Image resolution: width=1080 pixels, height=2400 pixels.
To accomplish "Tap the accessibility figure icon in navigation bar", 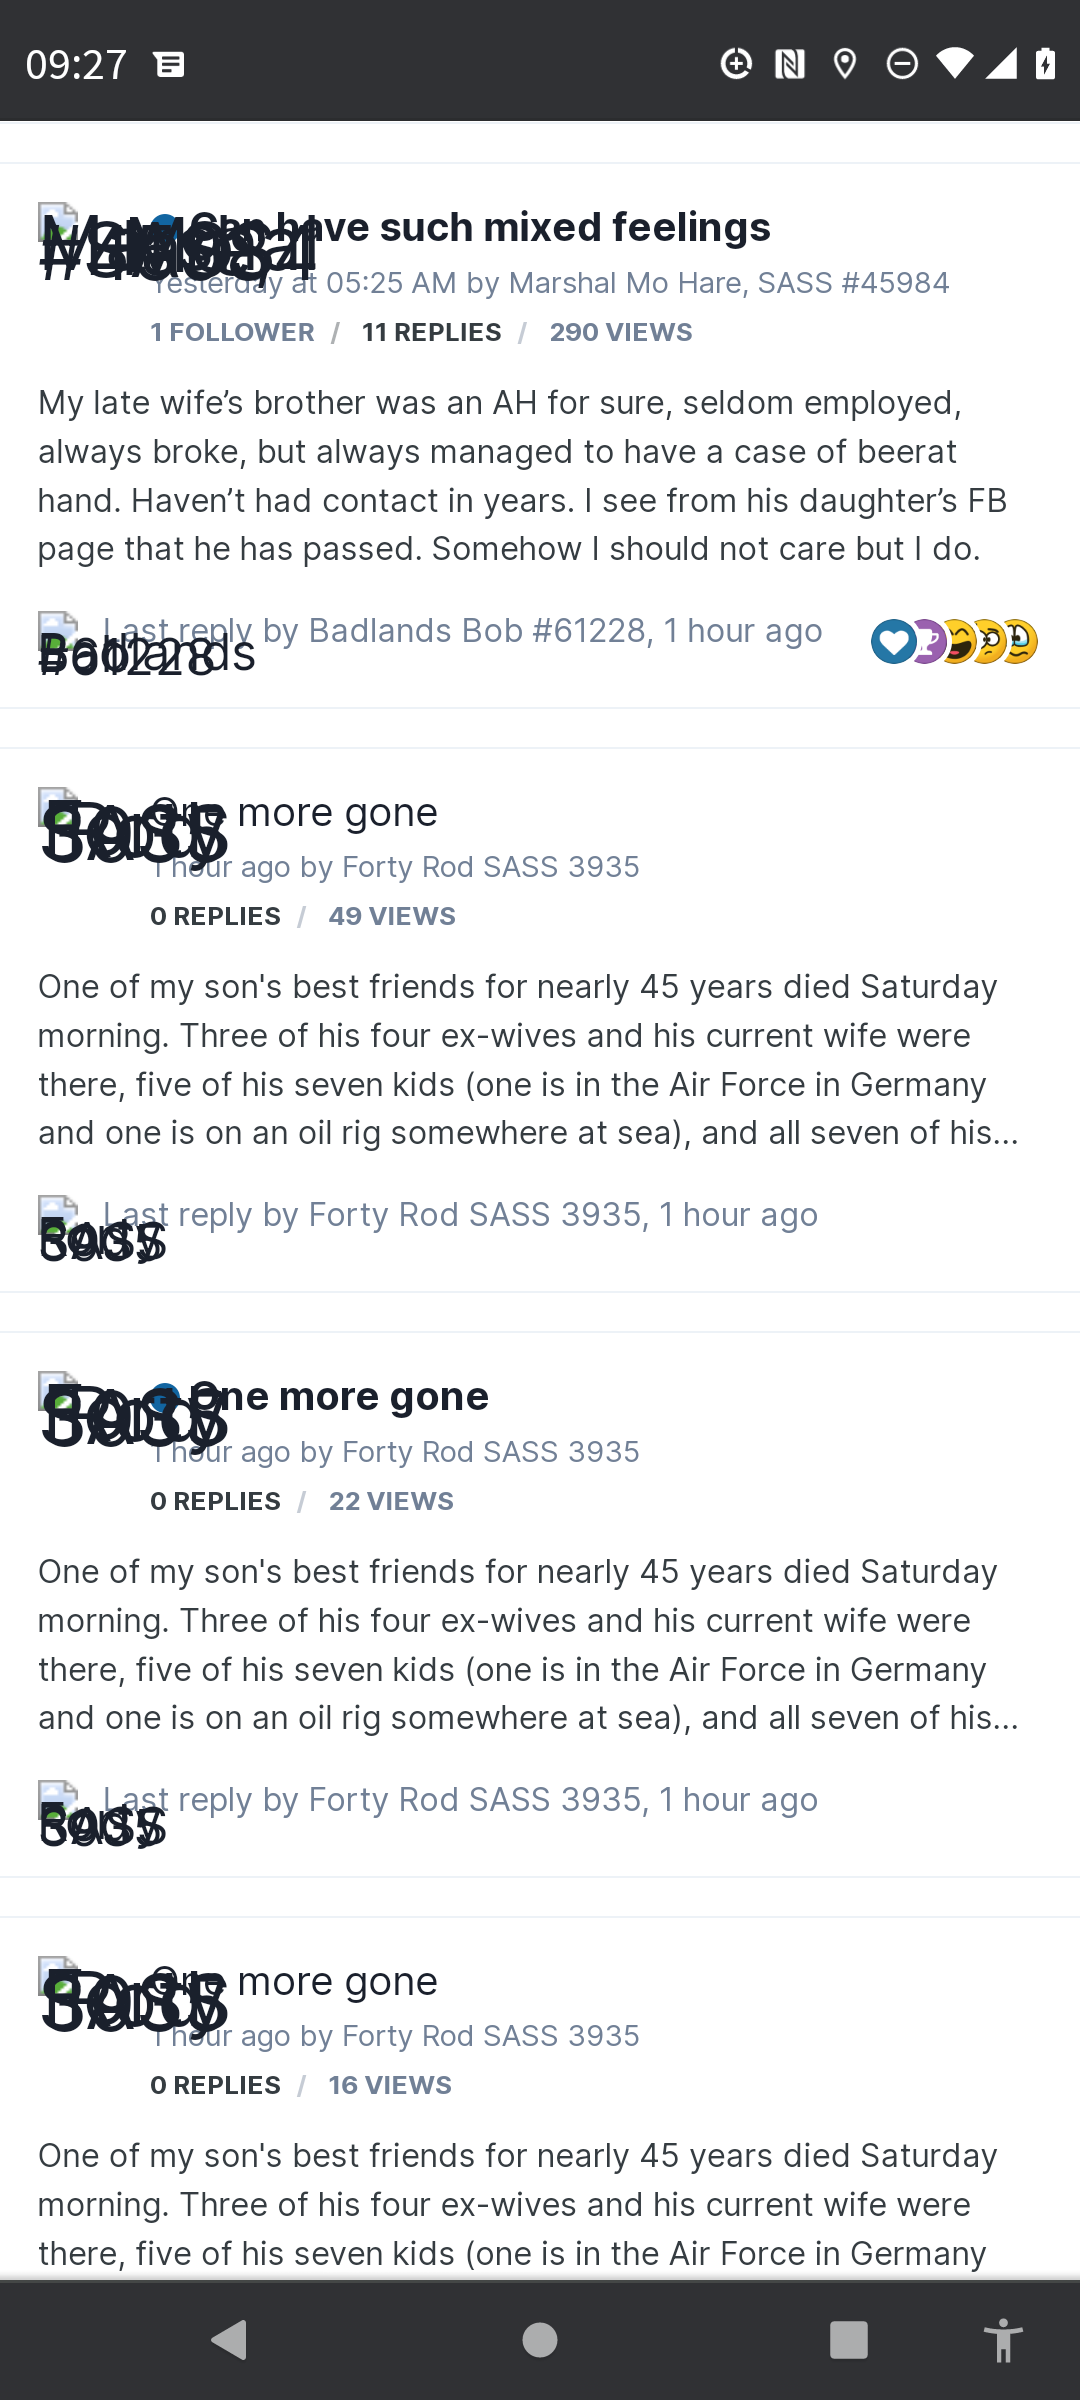I will pyautogui.click(x=1003, y=2340).
